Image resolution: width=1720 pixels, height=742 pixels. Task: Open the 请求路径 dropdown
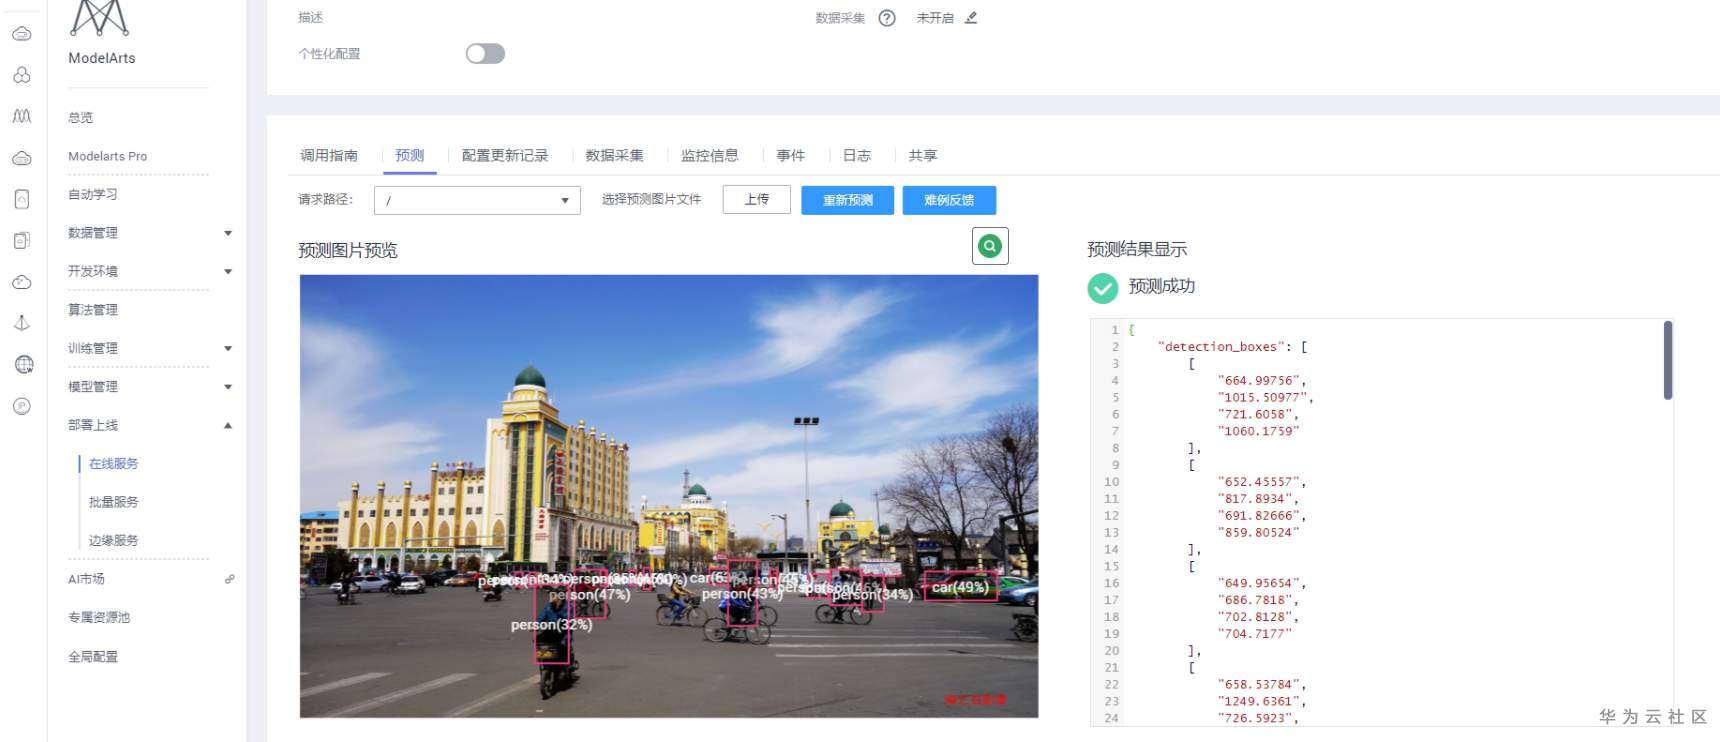(x=477, y=200)
